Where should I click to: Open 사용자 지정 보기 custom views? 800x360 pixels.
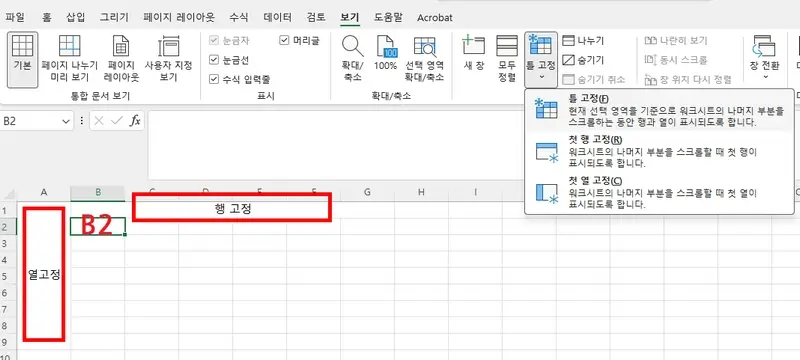coord(168,60)
